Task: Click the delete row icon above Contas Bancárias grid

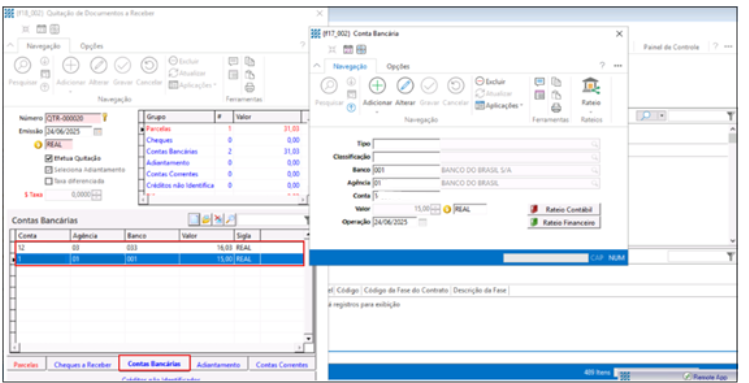Action: pyautogui.click(x=218, y=219)
